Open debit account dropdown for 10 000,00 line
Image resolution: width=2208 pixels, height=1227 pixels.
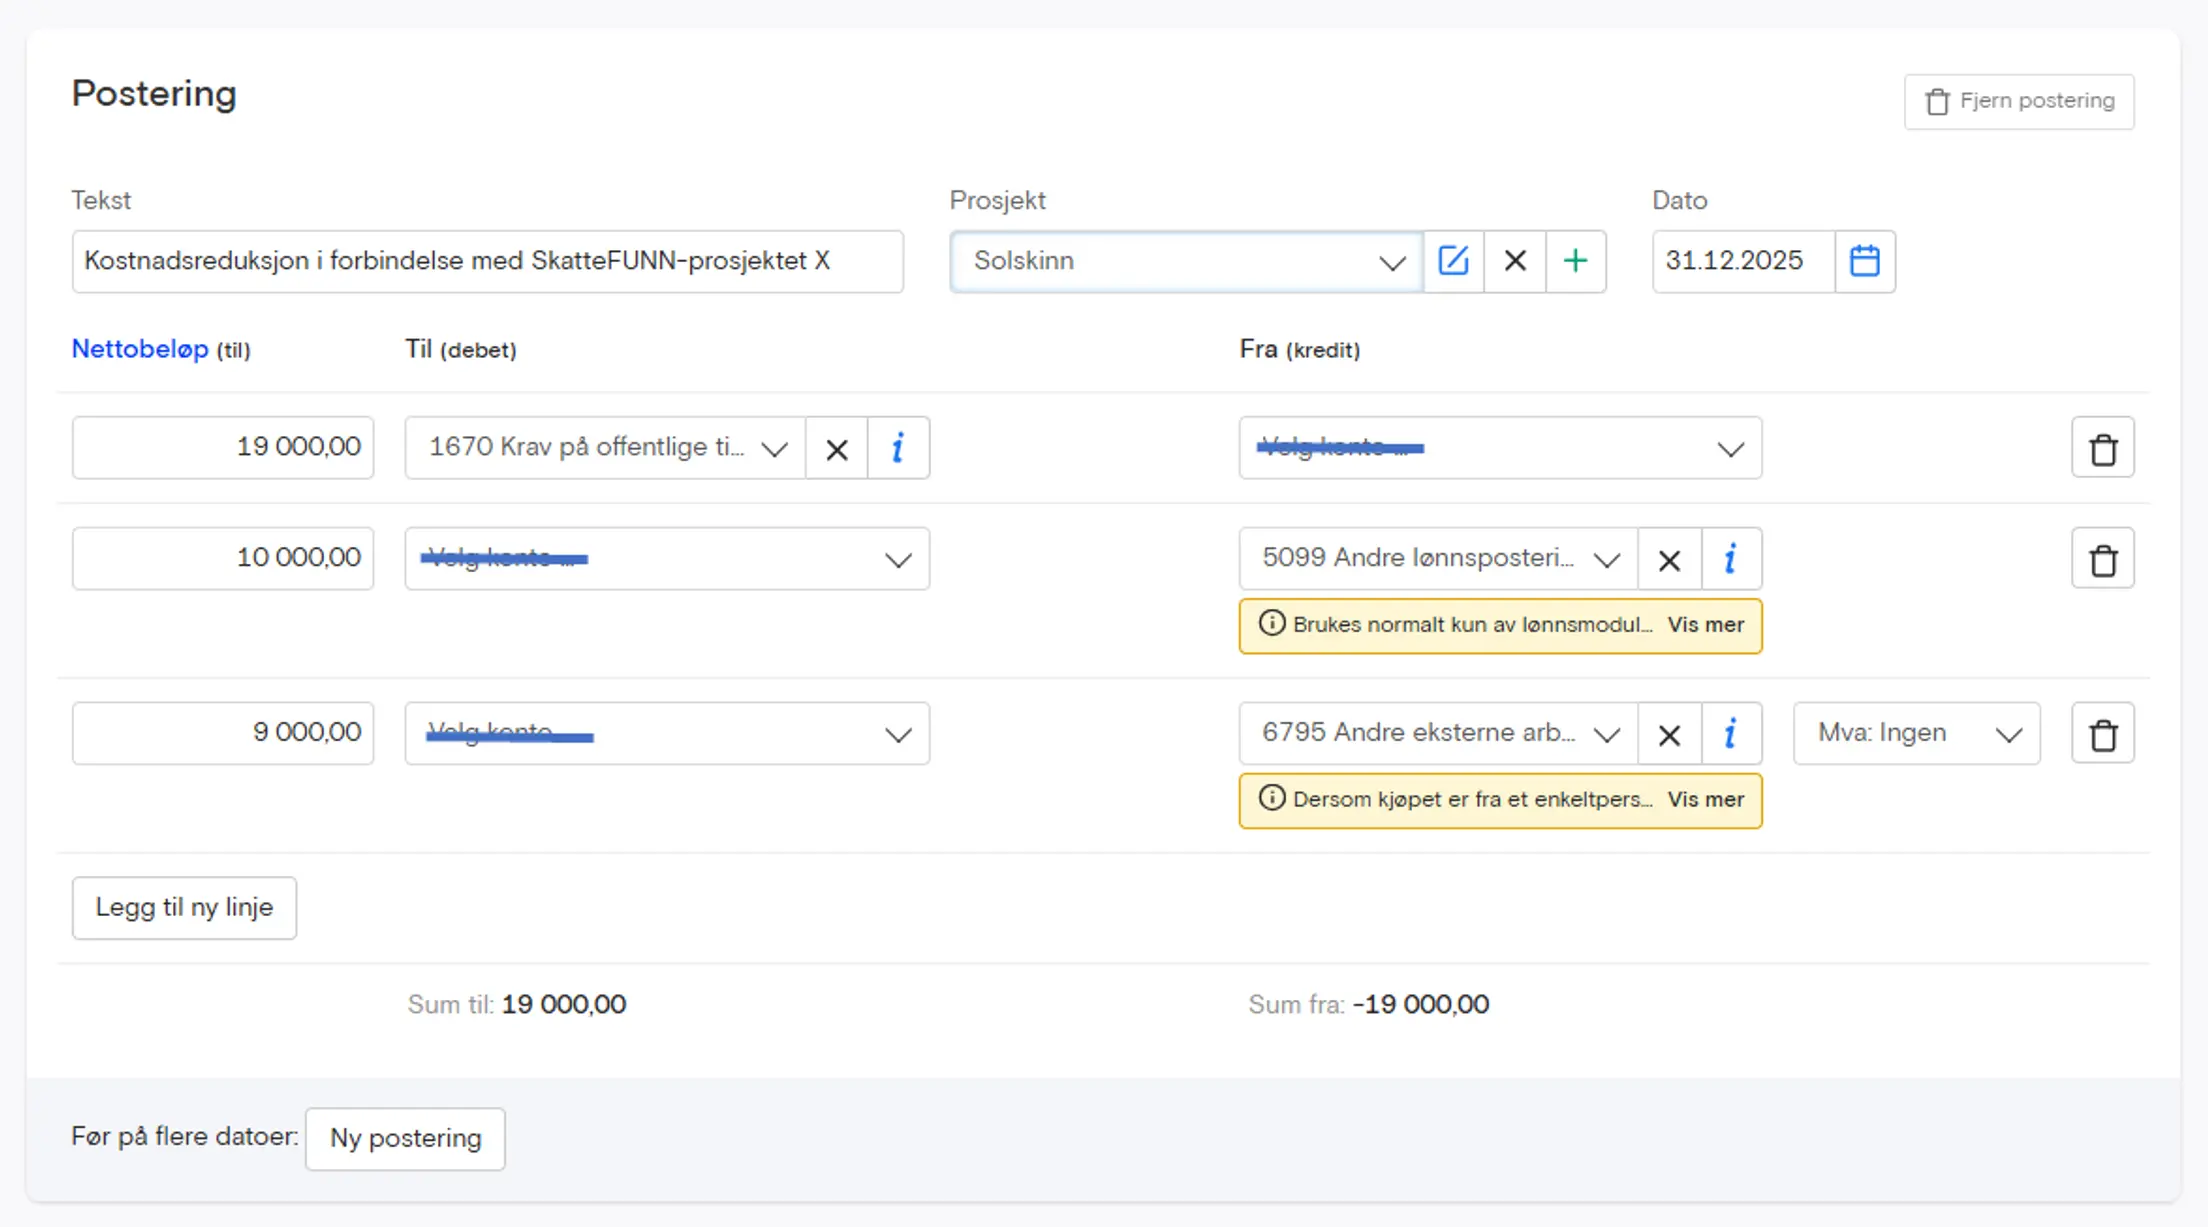tap(897, 560)
